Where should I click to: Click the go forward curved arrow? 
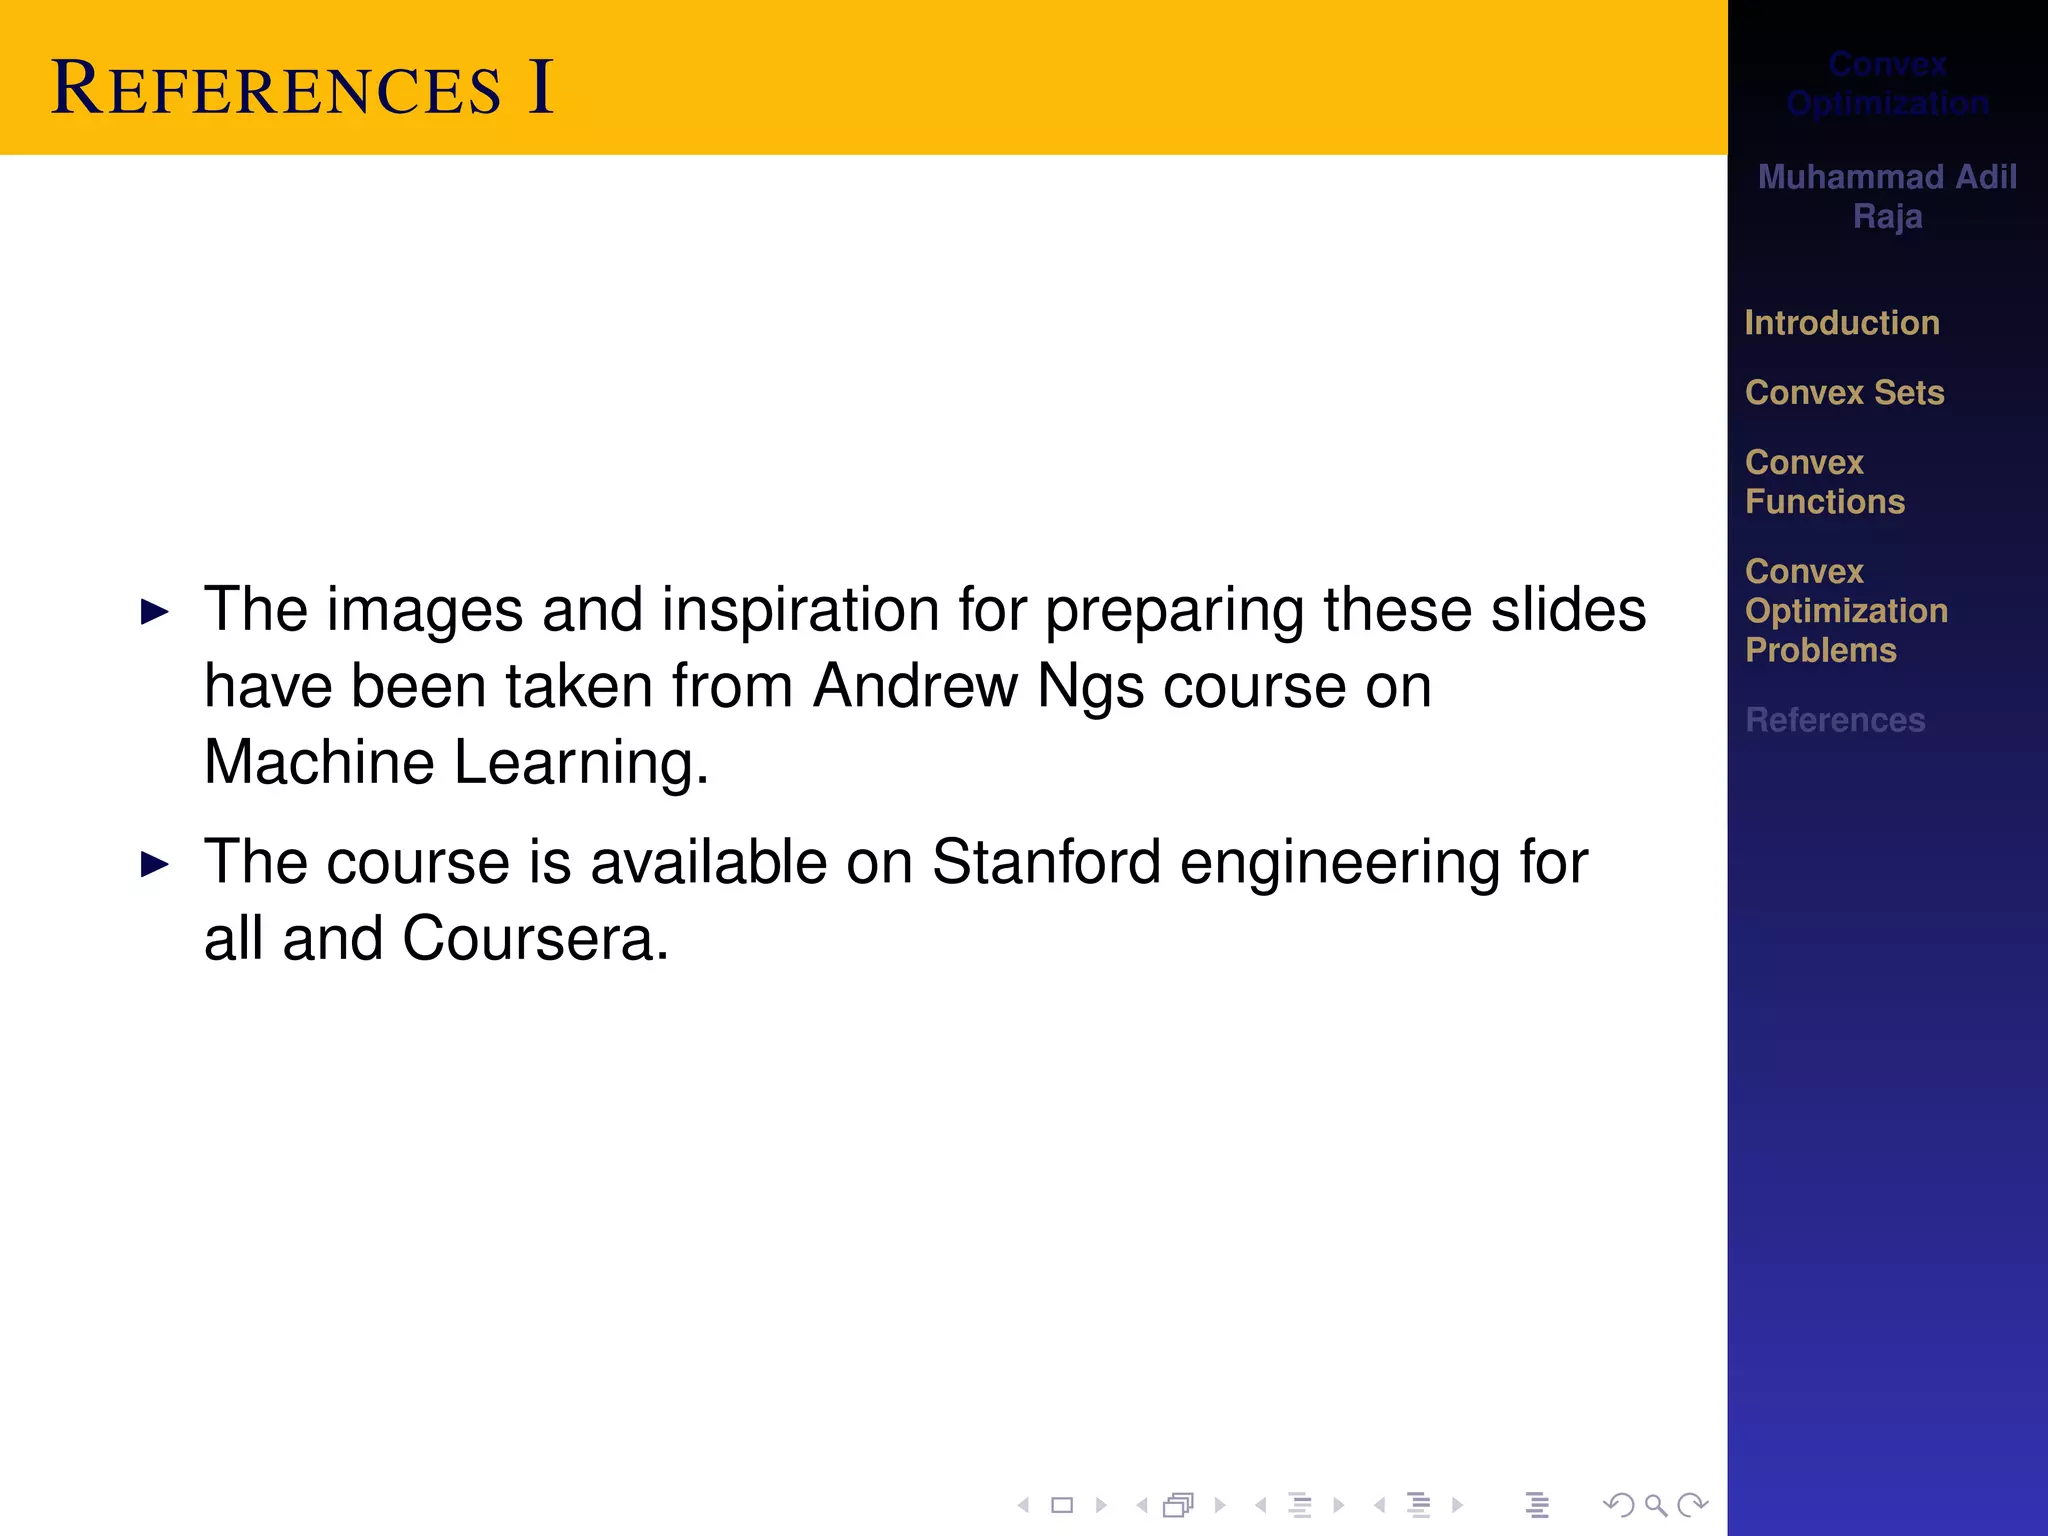[1693, 1505]
